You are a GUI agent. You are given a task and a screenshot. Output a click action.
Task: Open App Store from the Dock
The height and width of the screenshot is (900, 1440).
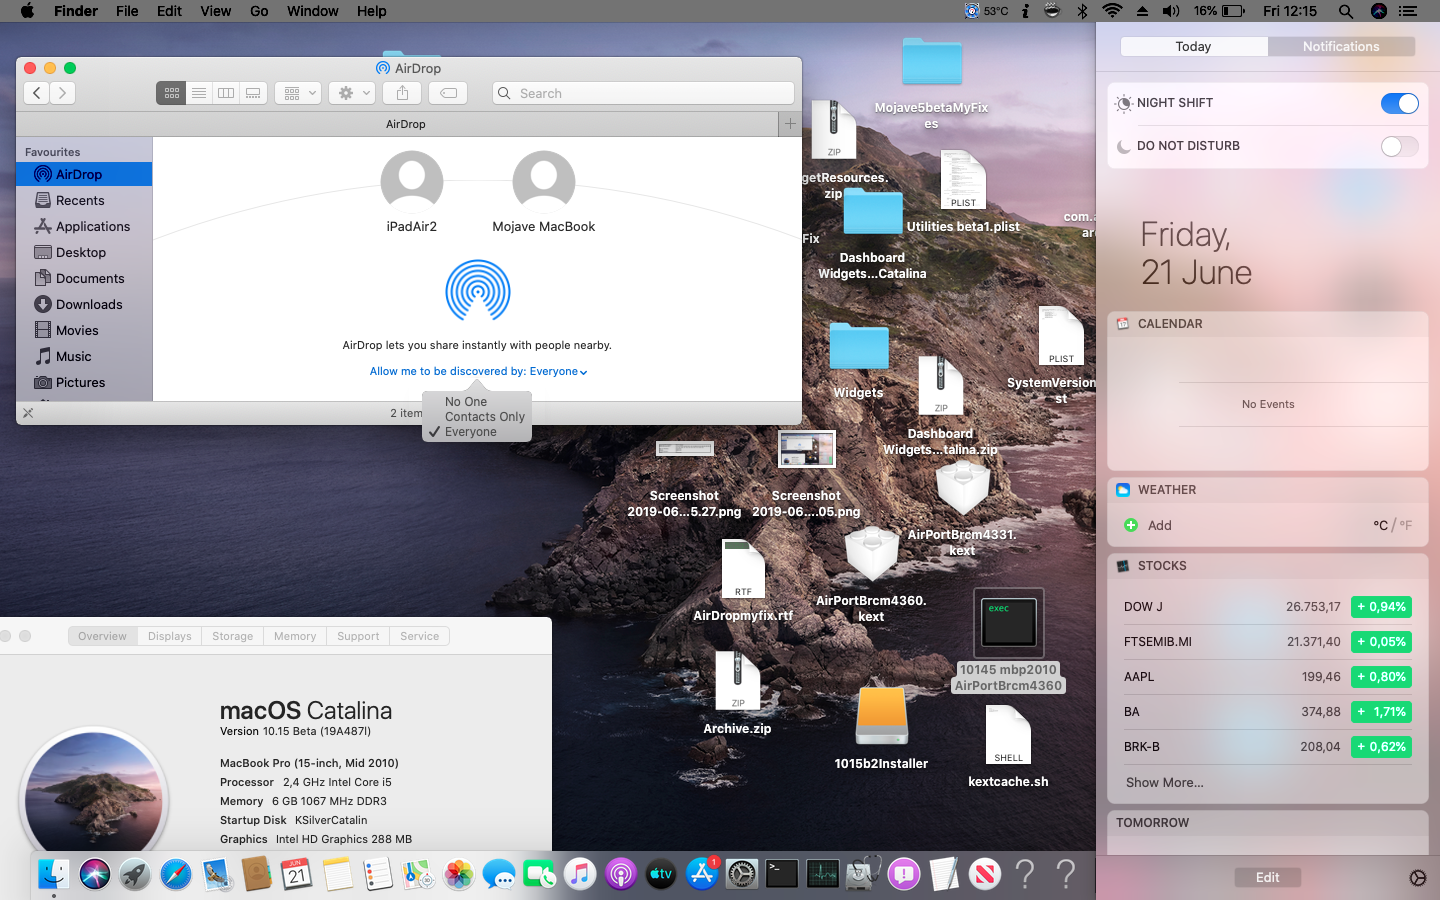click(702, 874)
